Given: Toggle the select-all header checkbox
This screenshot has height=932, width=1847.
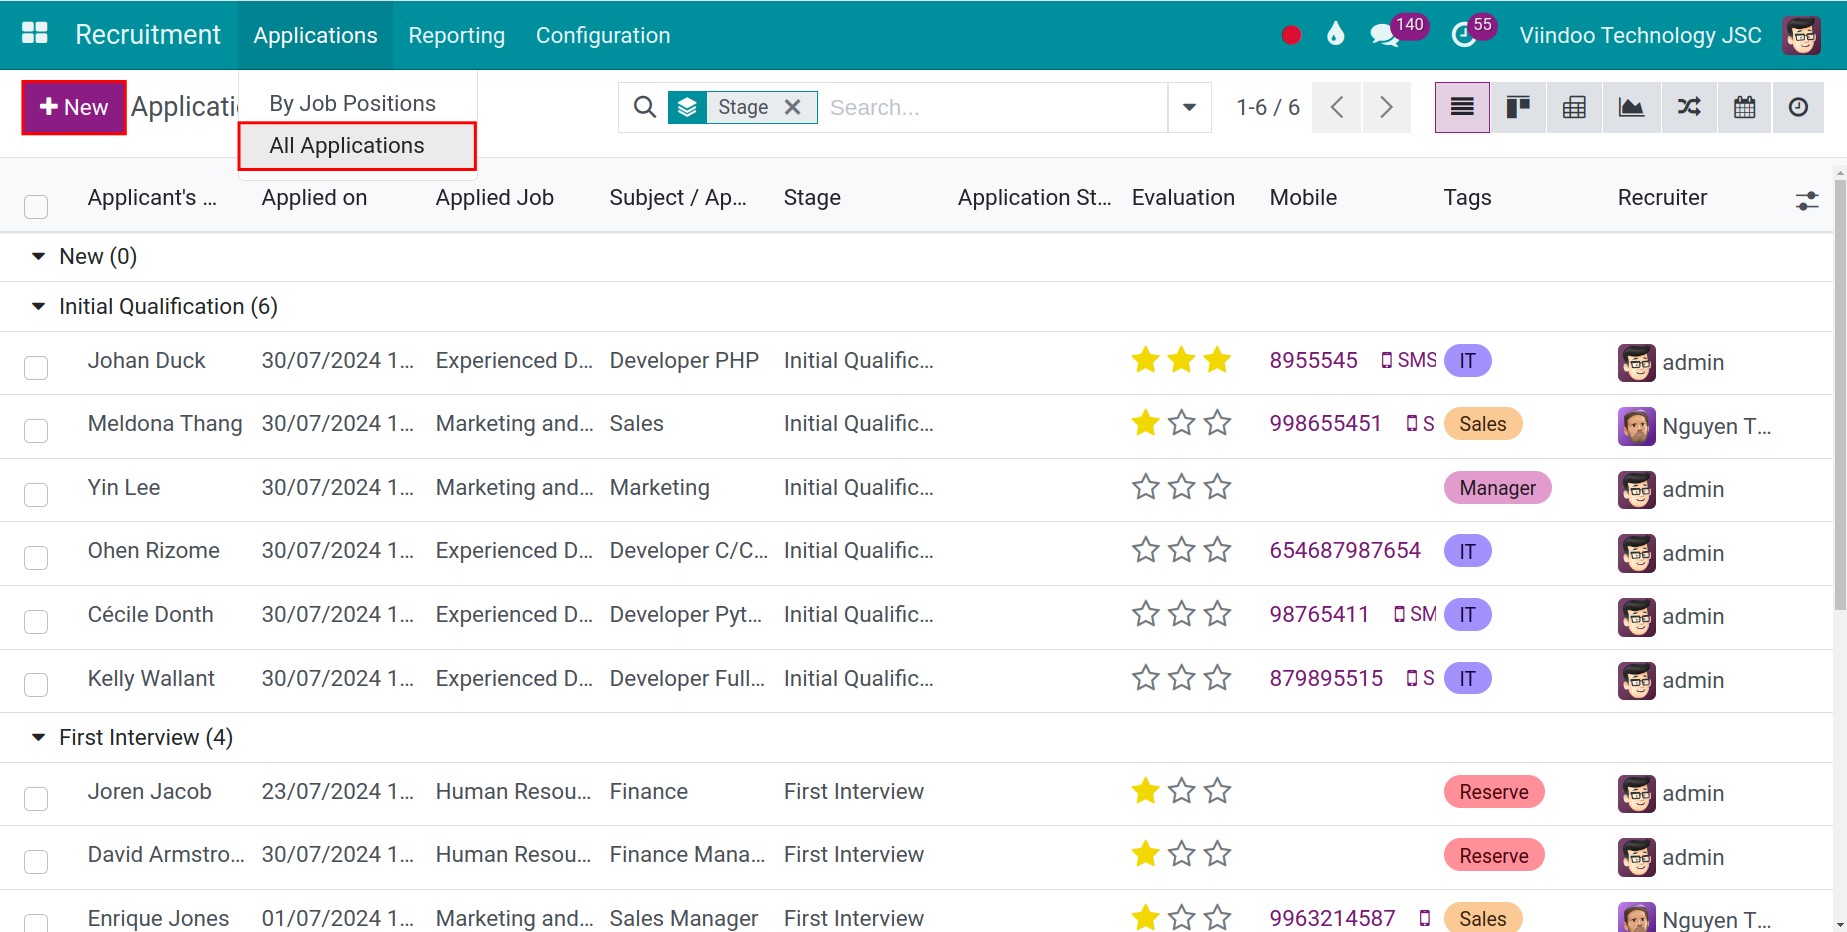Looking at the screenshot, I should click(x=36, y=206).
